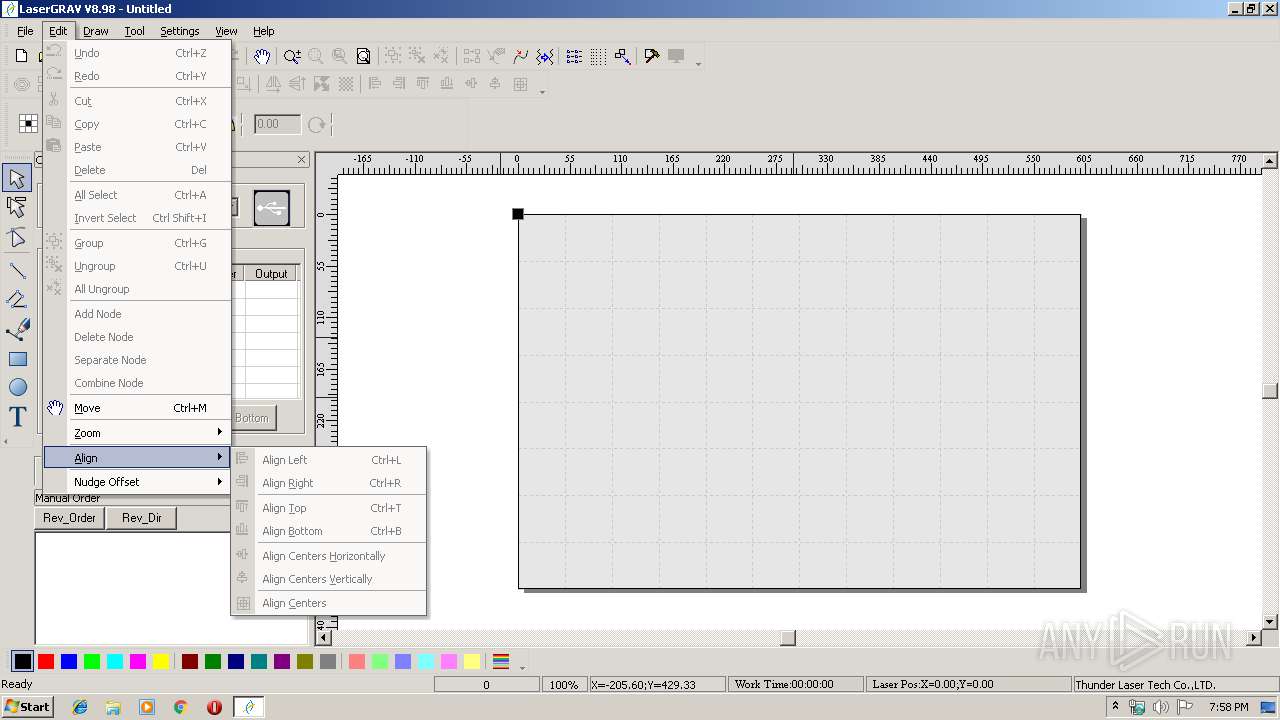Select the Polyline drawing tool

tap(17, 299)
